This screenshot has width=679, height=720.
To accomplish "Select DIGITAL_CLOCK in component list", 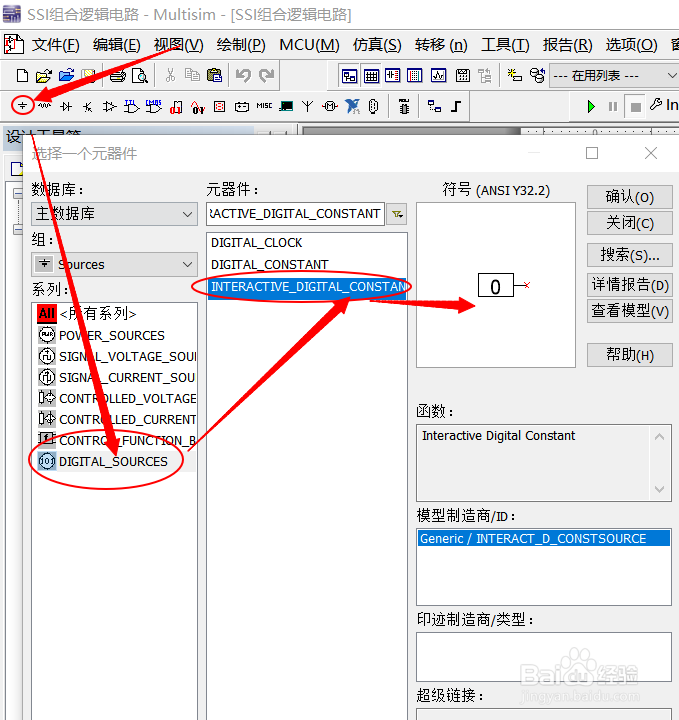I will click(256, 242).
